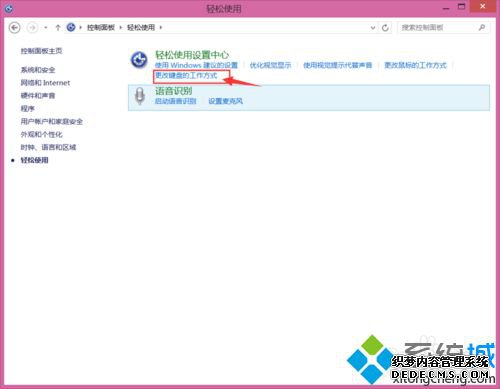
Task: Open 程序 category in sidebar
Action: pyautogui.click(x=28, y=108)
